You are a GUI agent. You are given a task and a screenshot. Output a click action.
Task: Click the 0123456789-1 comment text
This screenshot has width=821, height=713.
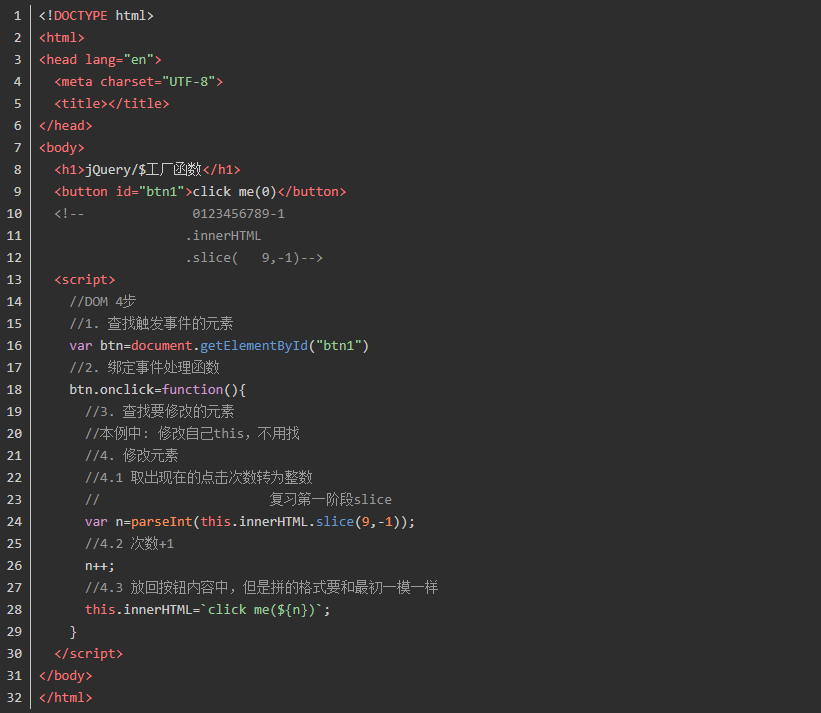click(x=238, y=214)
